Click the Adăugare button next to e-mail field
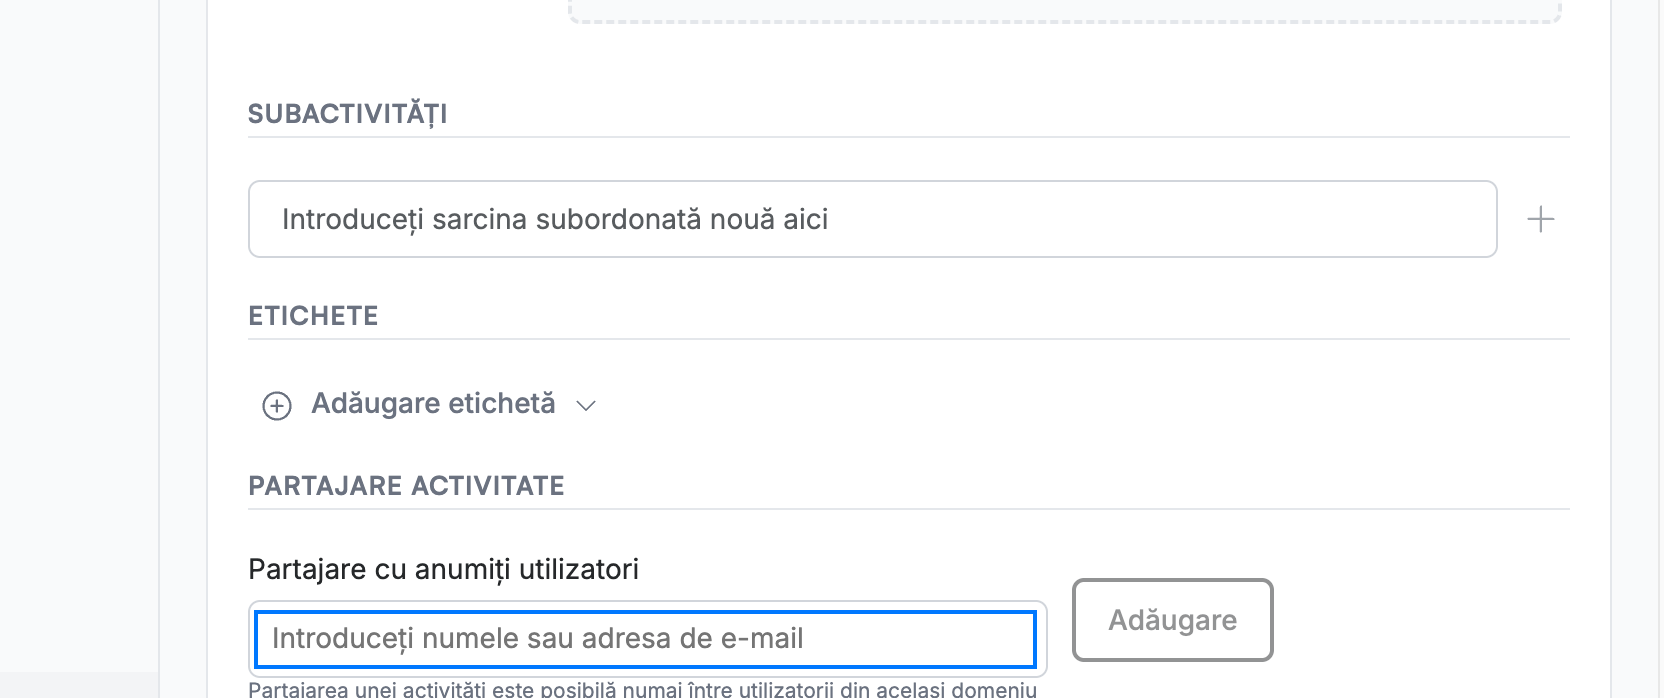Viewport: 1664px width, 698px height. pyautogui.click(x=1172, y=620)
